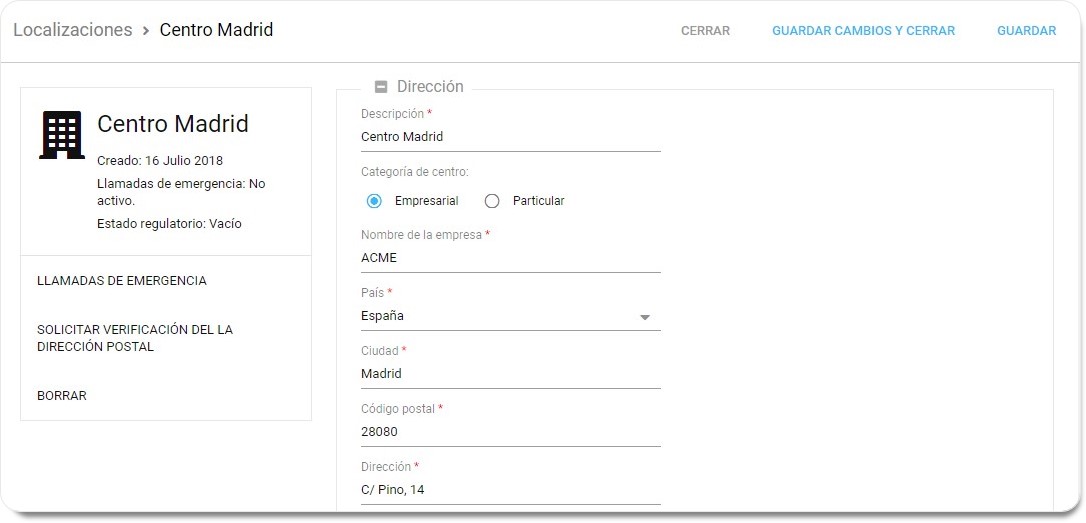Open Llamadas de emergencia menu item

(x=122, y=281)
